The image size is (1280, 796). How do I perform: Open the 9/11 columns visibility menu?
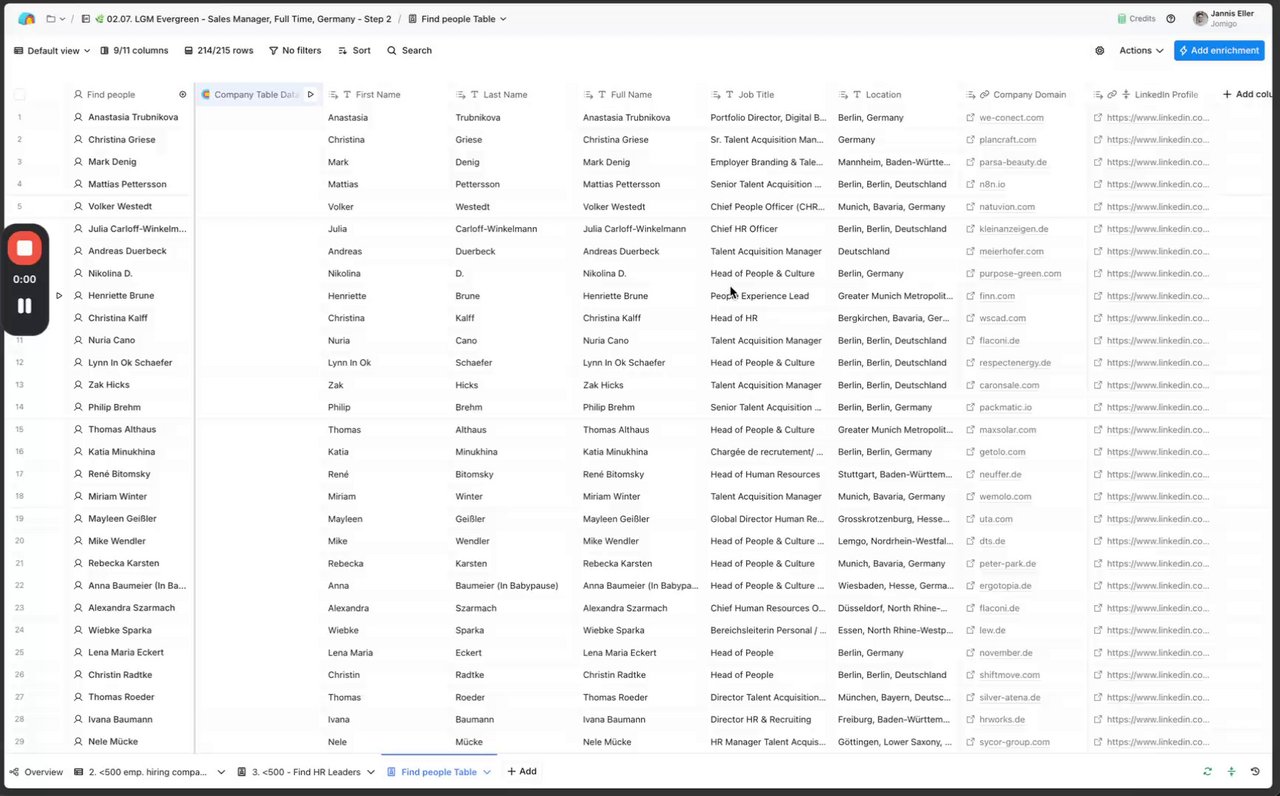tap(134, 50)
